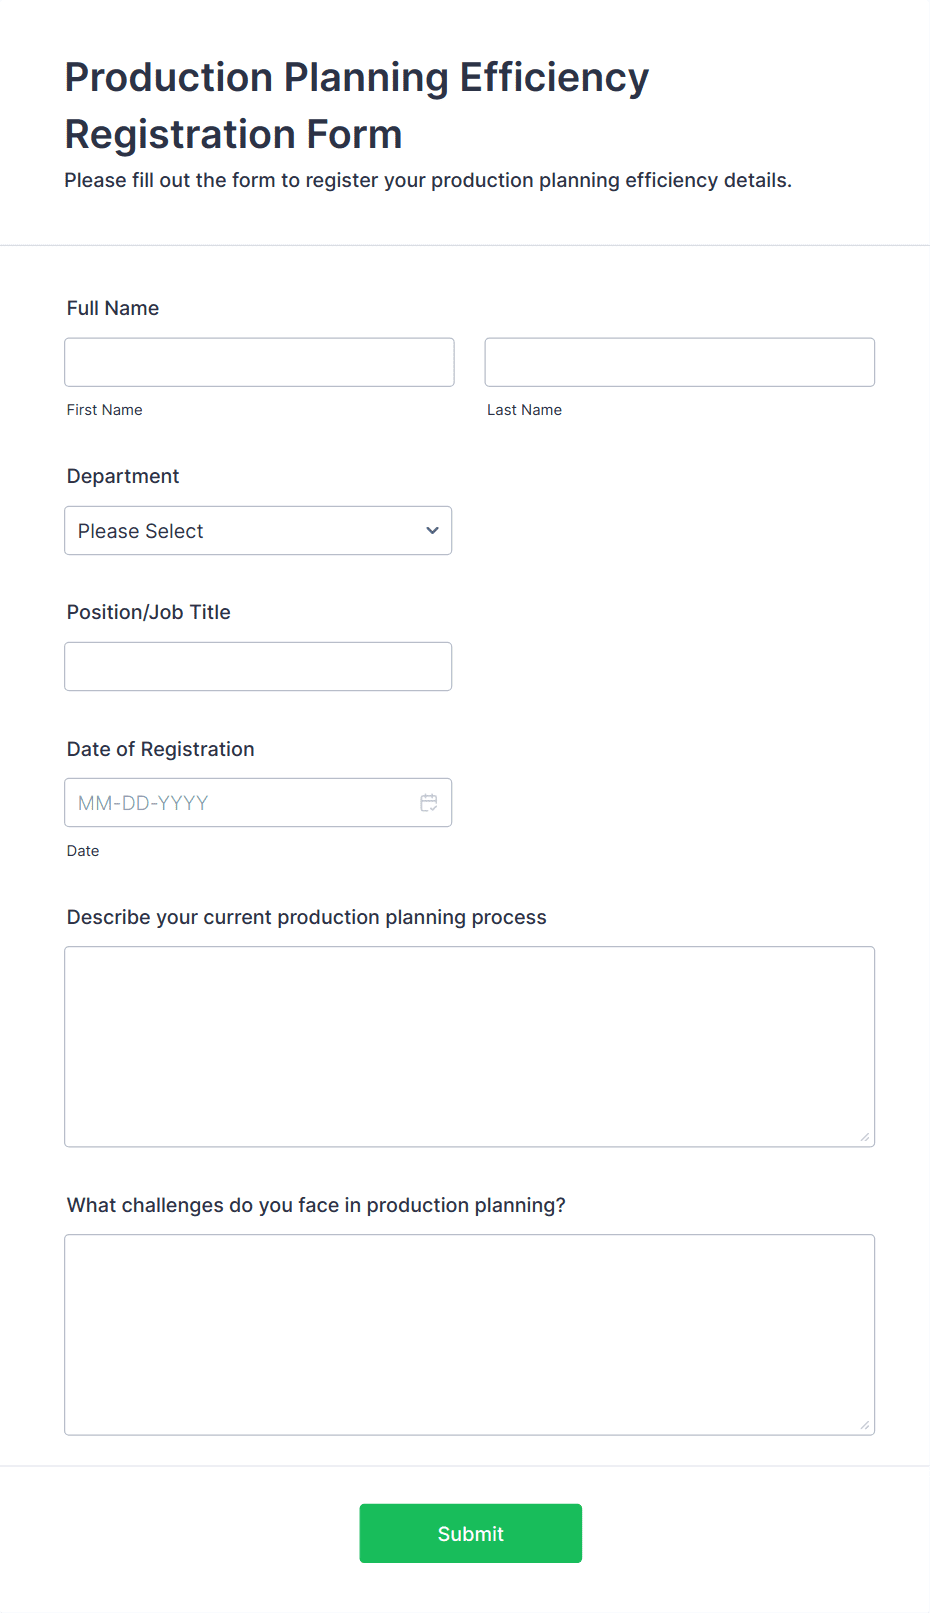Viewport: 930px width, 1613px height.
Task: Expand the date picker from the Date of Registration field
Action: (428, 802)
